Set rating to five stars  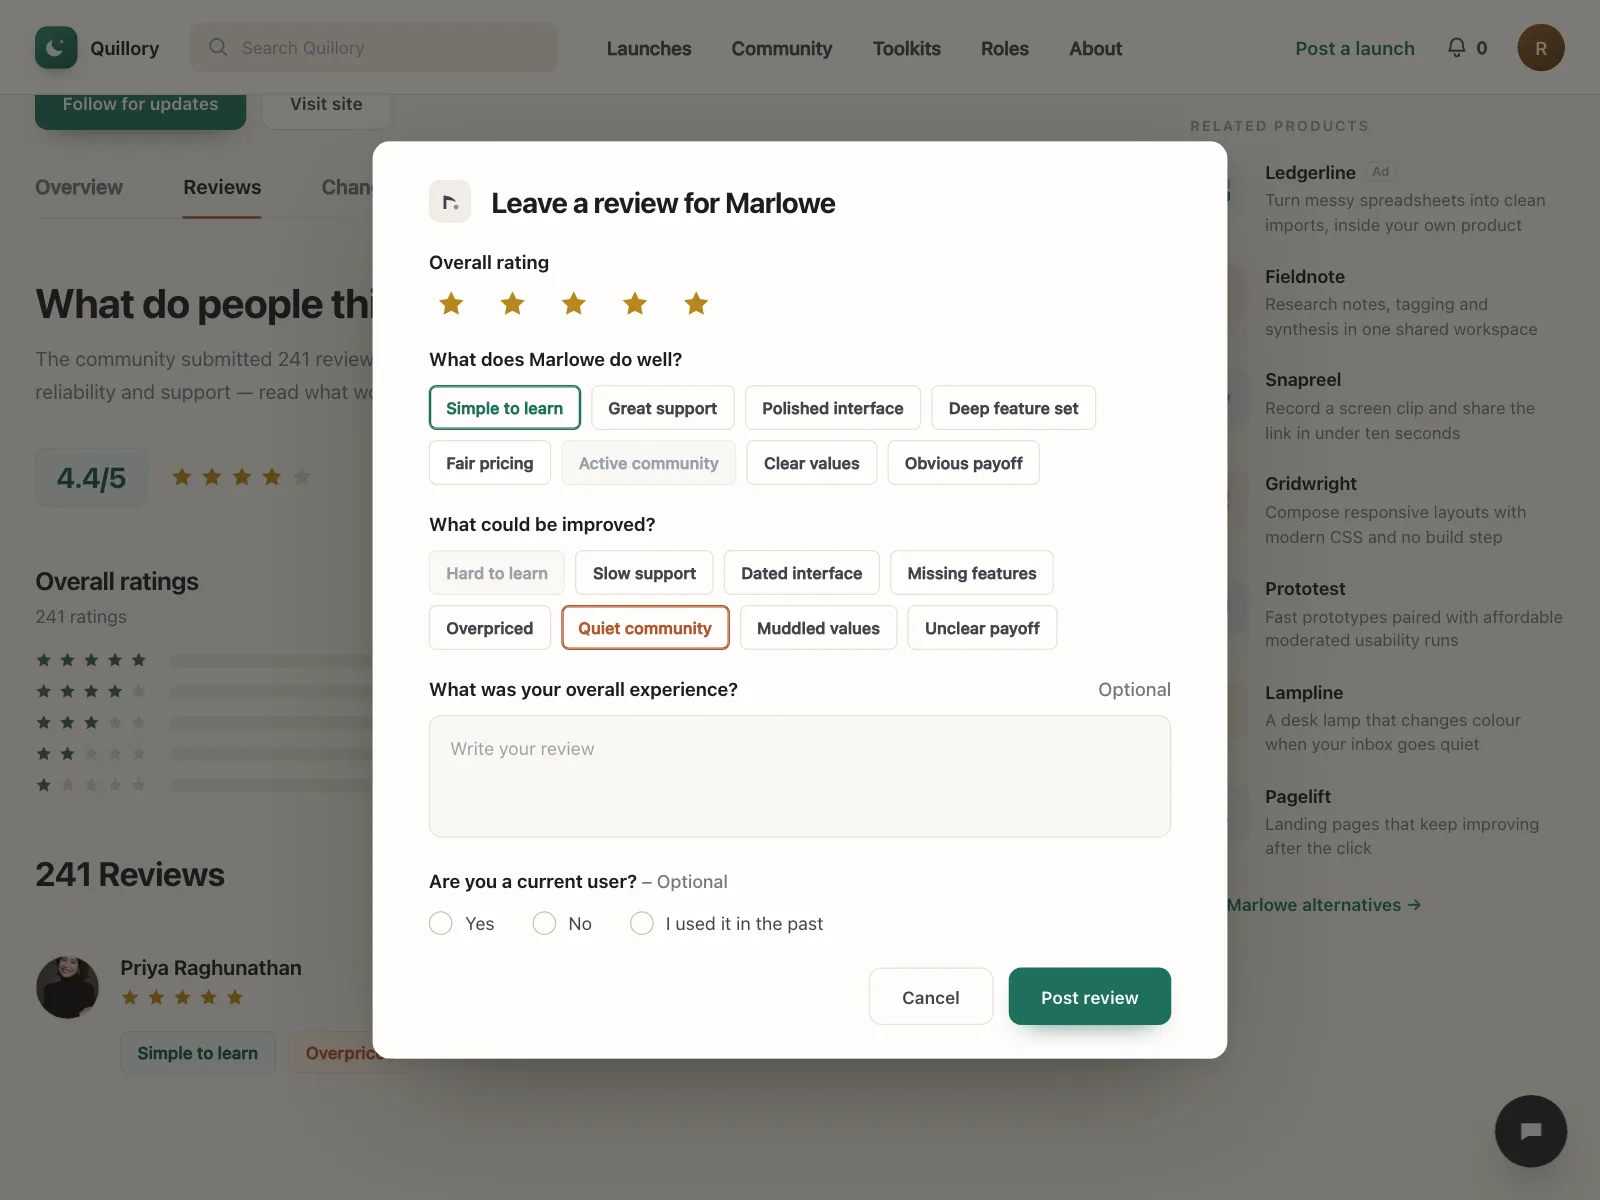[x=696, y=303]
